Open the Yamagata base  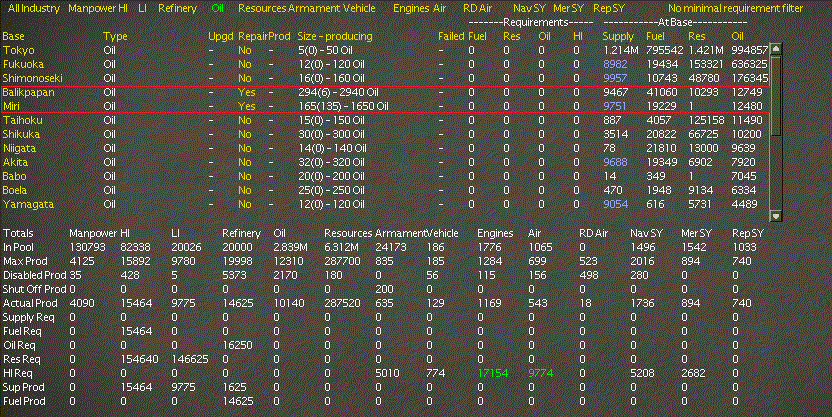[28, 204]
